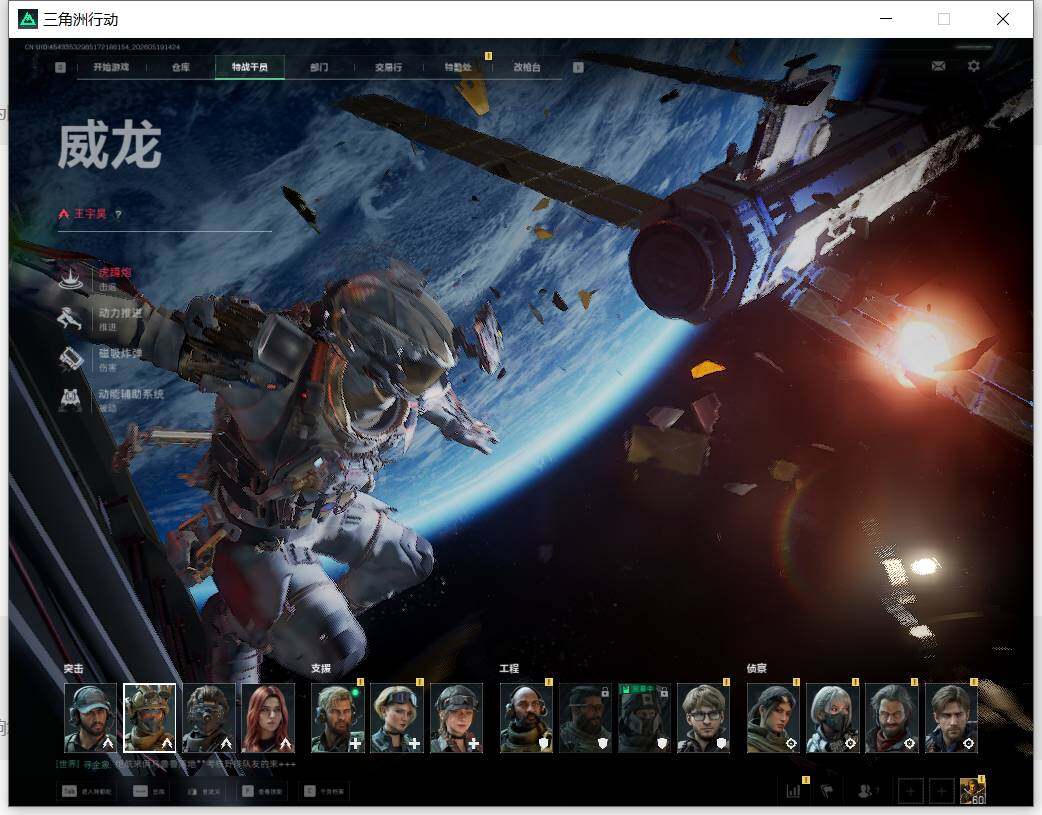
Task: Click the 王宇昊 operator name
Action: 90,214
